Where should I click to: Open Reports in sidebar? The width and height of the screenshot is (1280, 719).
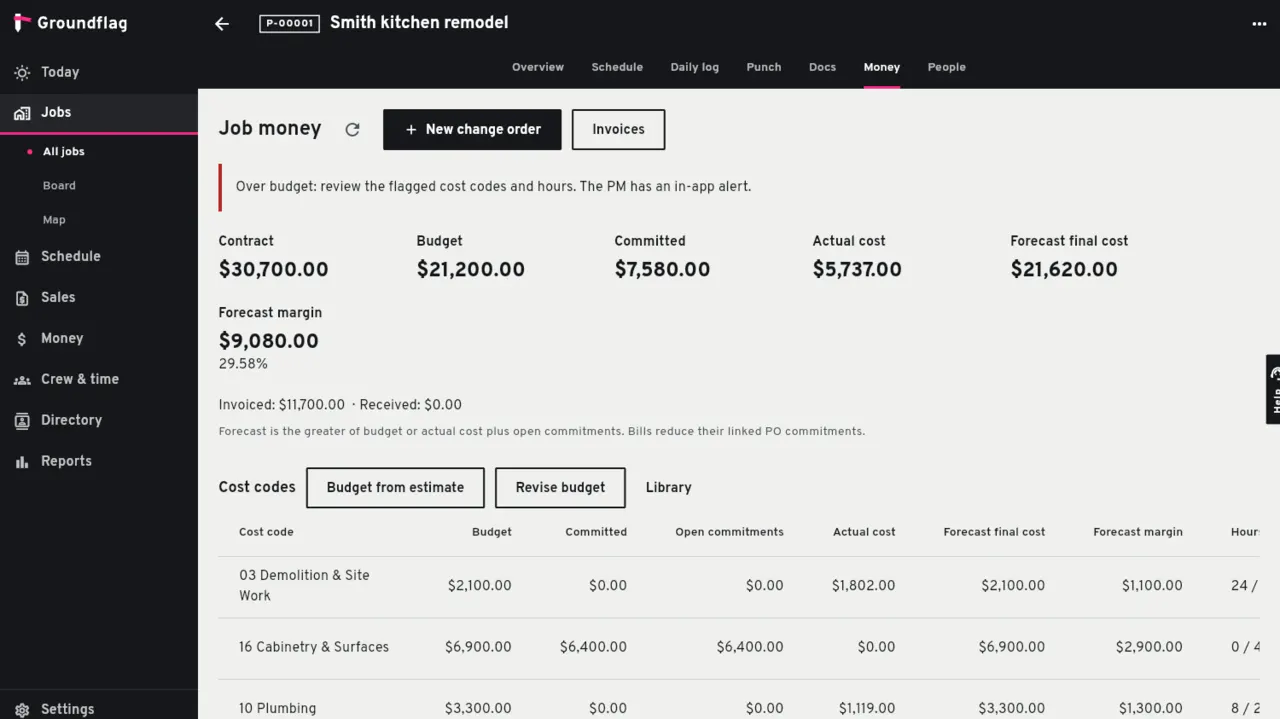pyautogui.click(x=99, y=461)
